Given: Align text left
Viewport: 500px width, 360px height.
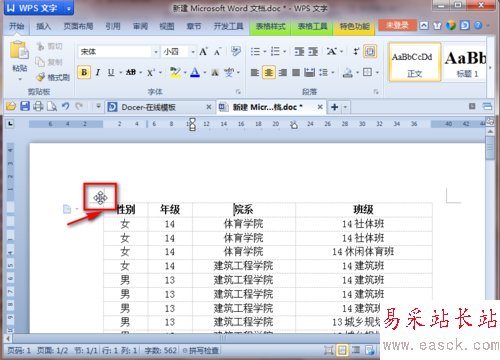Looking at the screenshot, I should [255, 72].
